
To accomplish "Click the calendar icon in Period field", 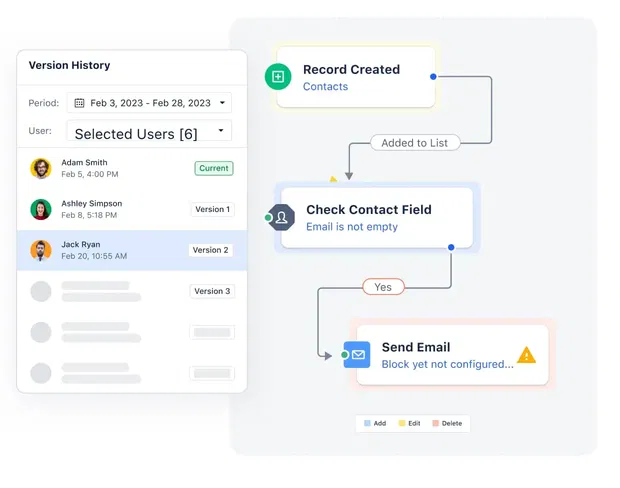I will [79, 103].
